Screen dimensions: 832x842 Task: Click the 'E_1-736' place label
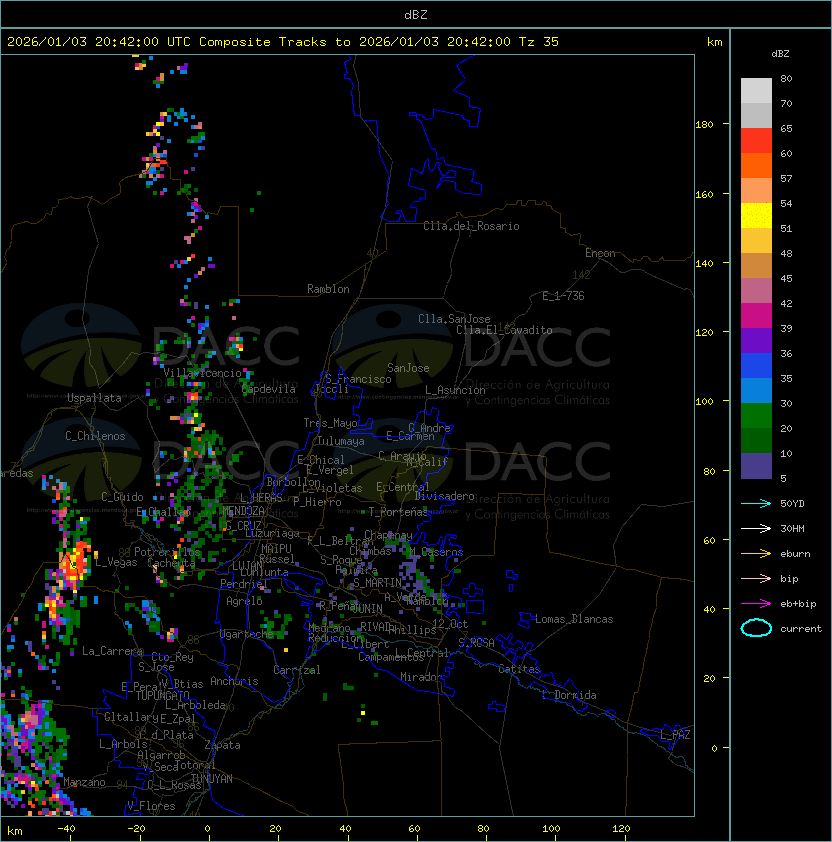(563, 296)
